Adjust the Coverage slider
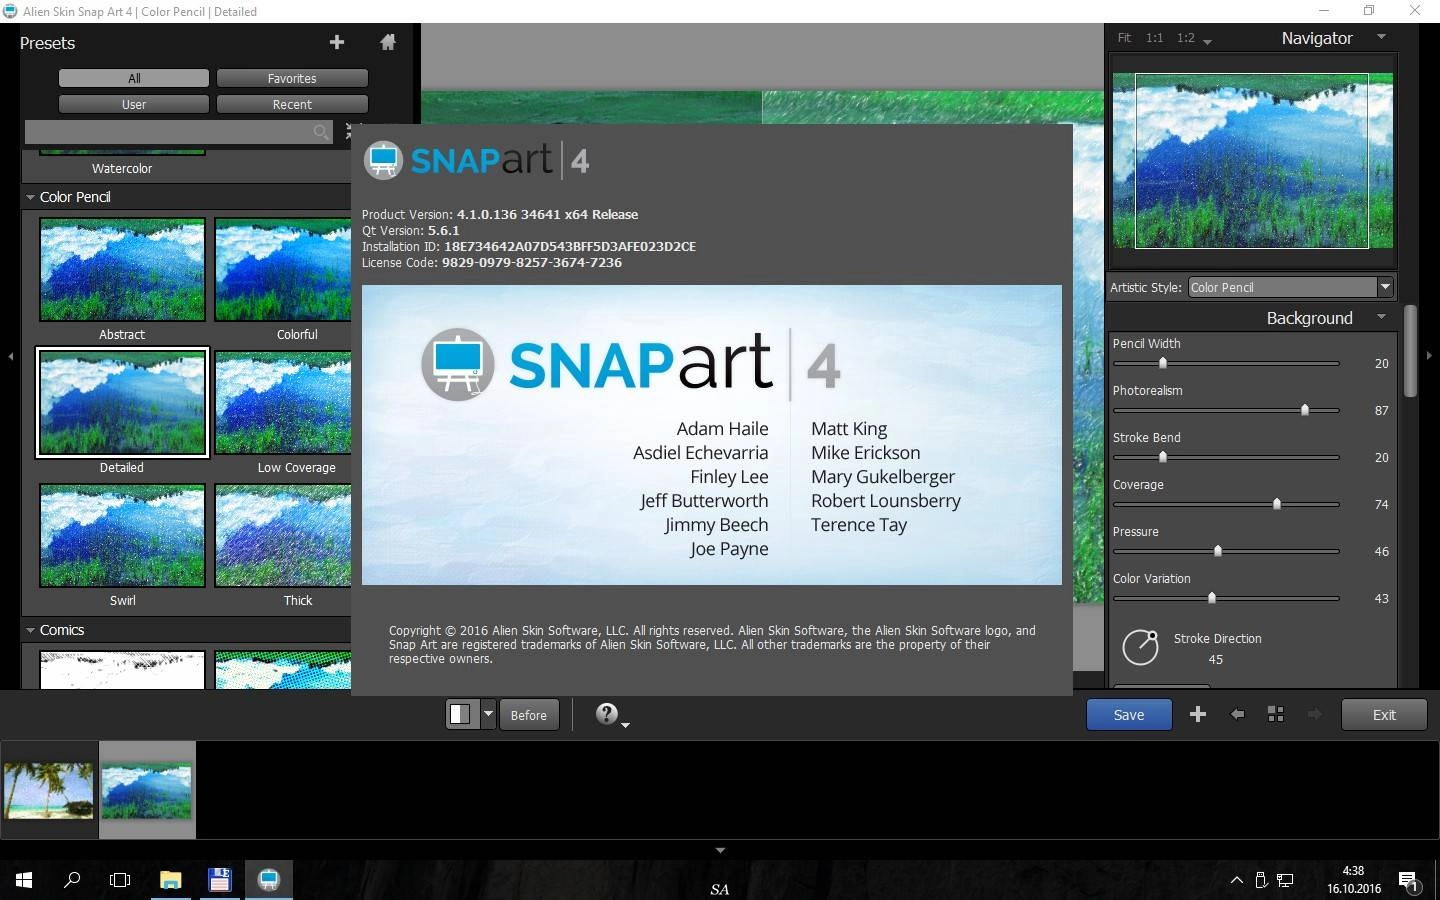1440x900 pixels. [1226, 504]
